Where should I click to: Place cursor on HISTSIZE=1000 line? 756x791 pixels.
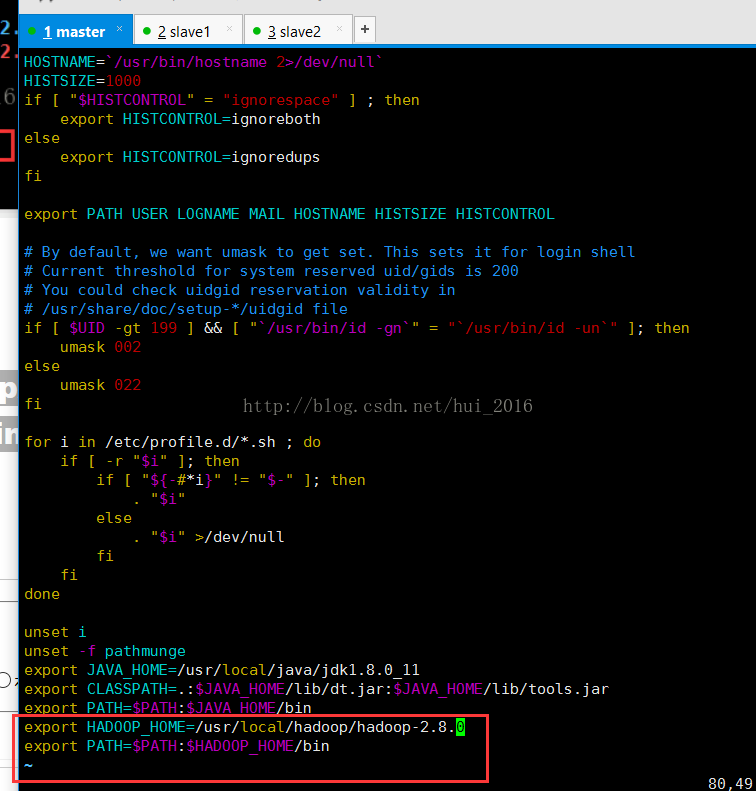[x=82, y=81]
